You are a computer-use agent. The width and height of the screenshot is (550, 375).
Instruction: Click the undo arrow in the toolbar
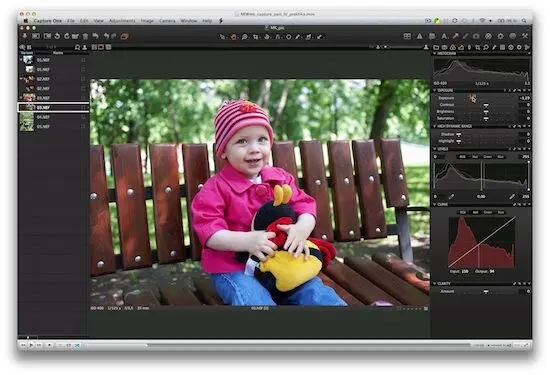point(95,36)
